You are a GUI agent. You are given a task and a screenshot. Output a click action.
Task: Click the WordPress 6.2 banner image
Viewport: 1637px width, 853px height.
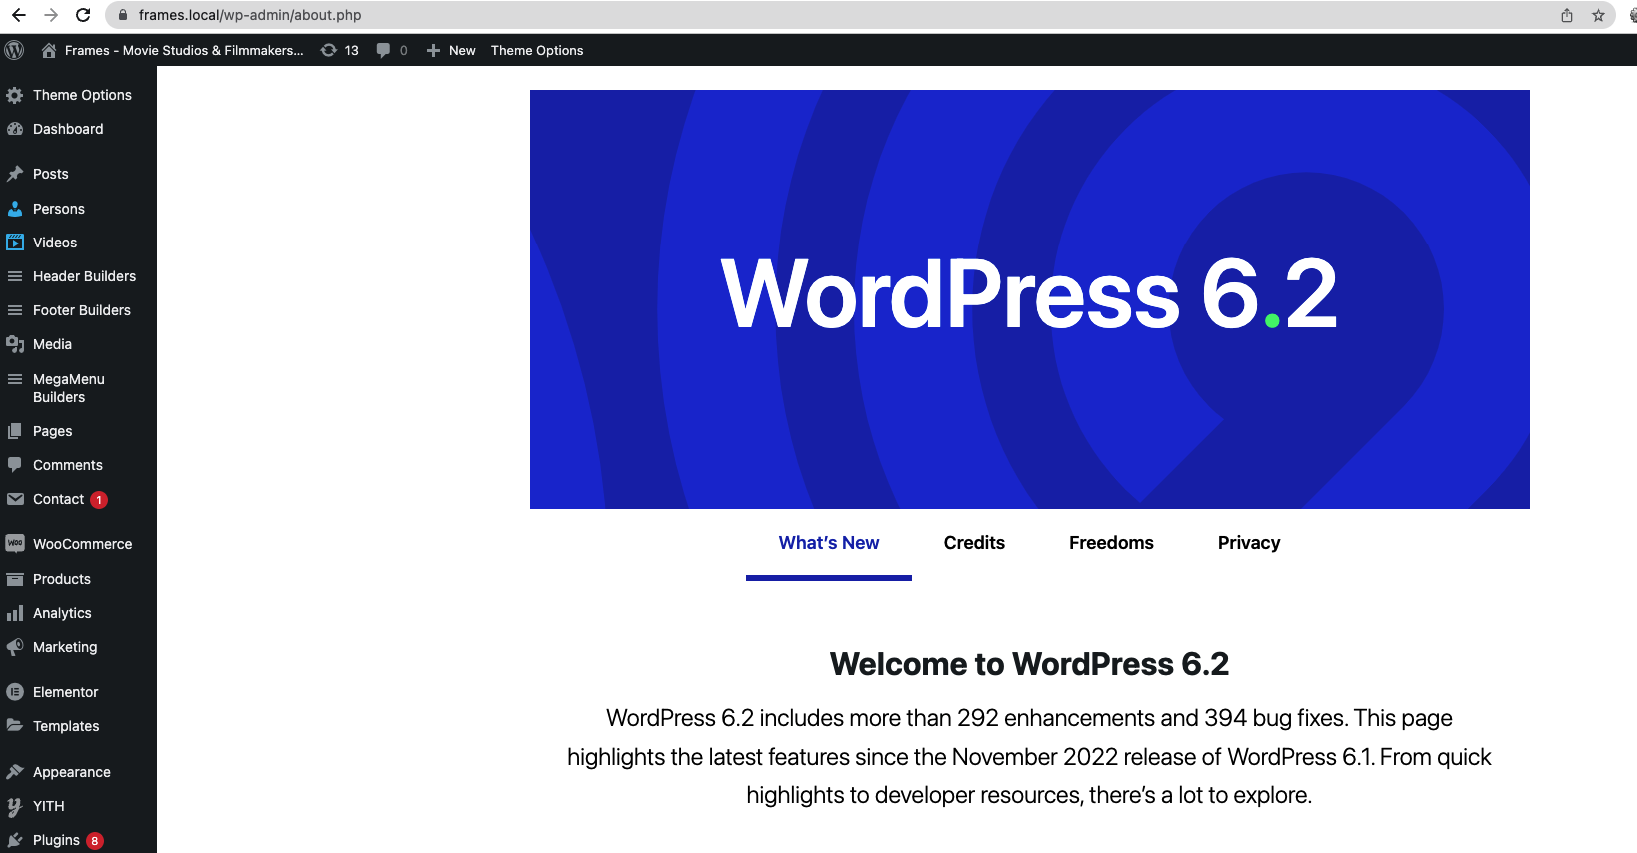(1030, 299)
